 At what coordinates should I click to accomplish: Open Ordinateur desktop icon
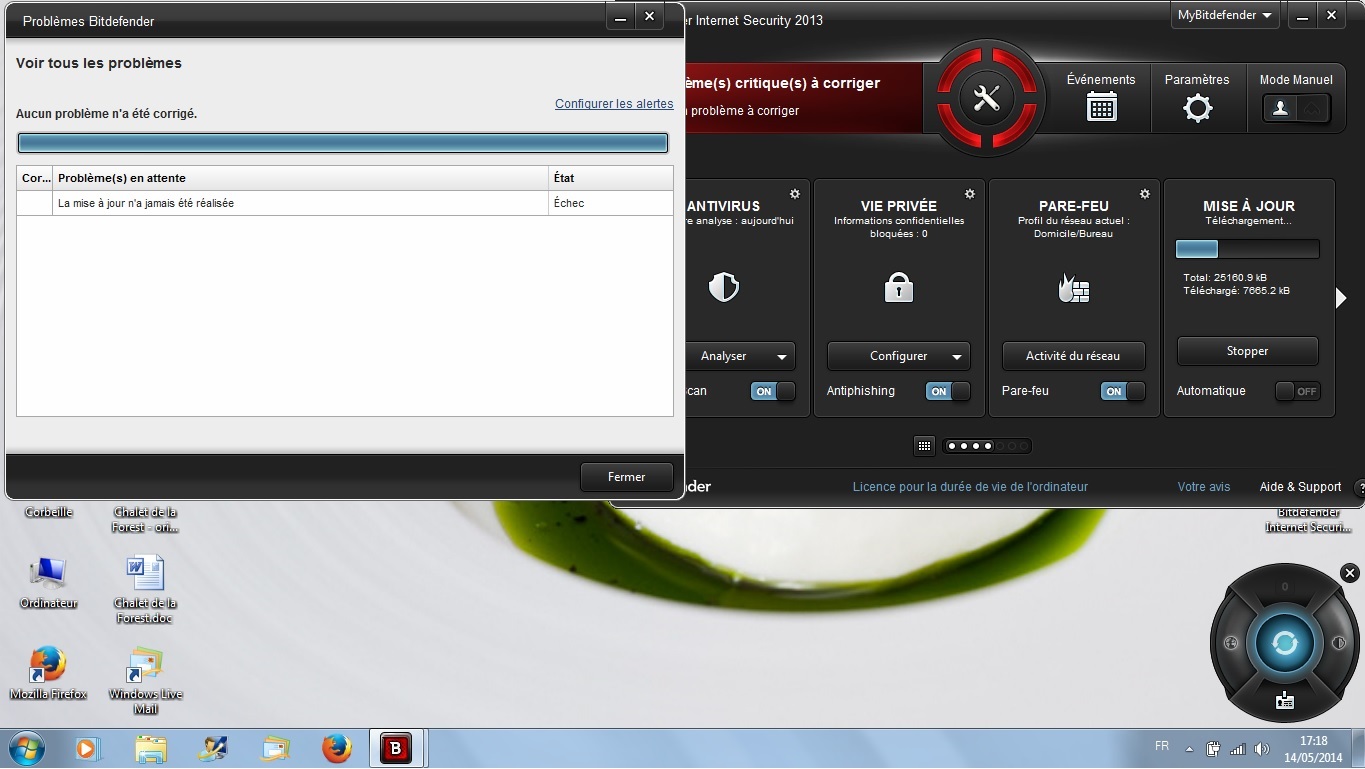[x=48, y=582]
